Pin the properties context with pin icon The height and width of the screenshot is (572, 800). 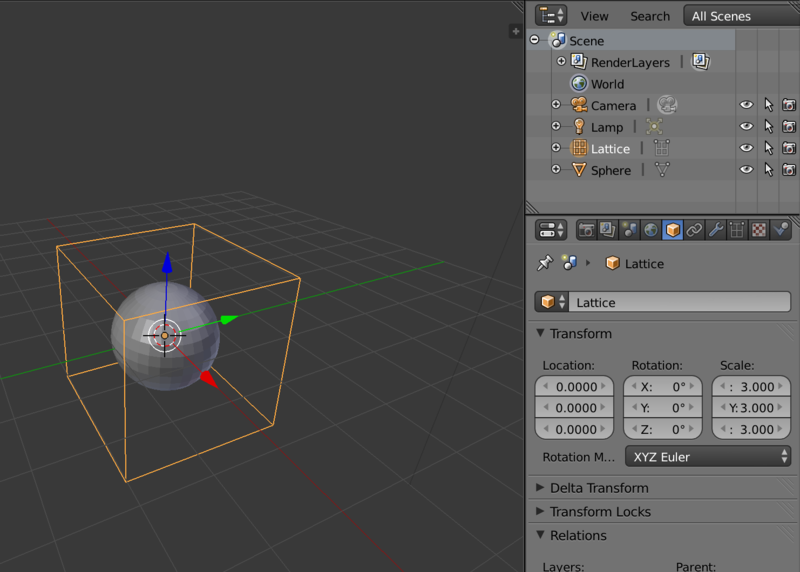pyautogui.click(x=545, y=263)
